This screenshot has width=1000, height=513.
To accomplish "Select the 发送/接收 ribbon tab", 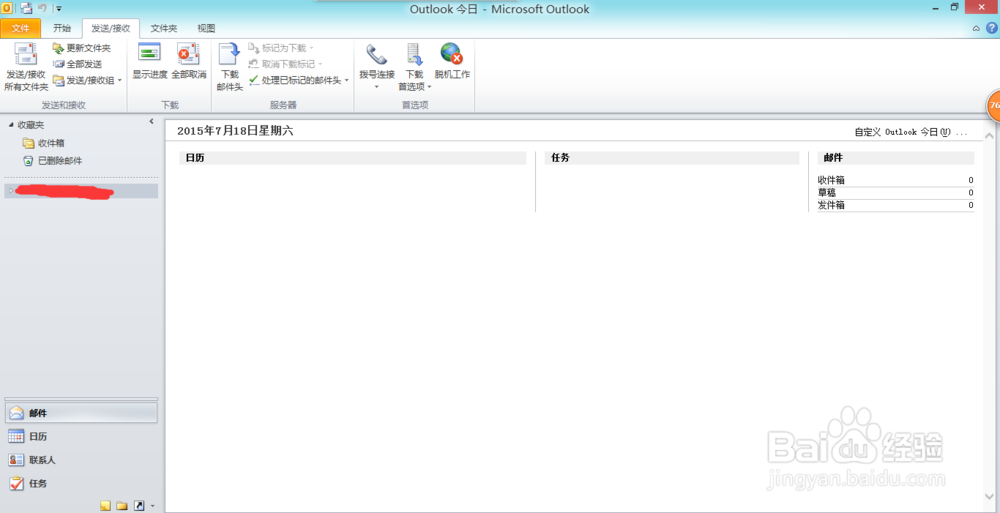I will [110, 28].
